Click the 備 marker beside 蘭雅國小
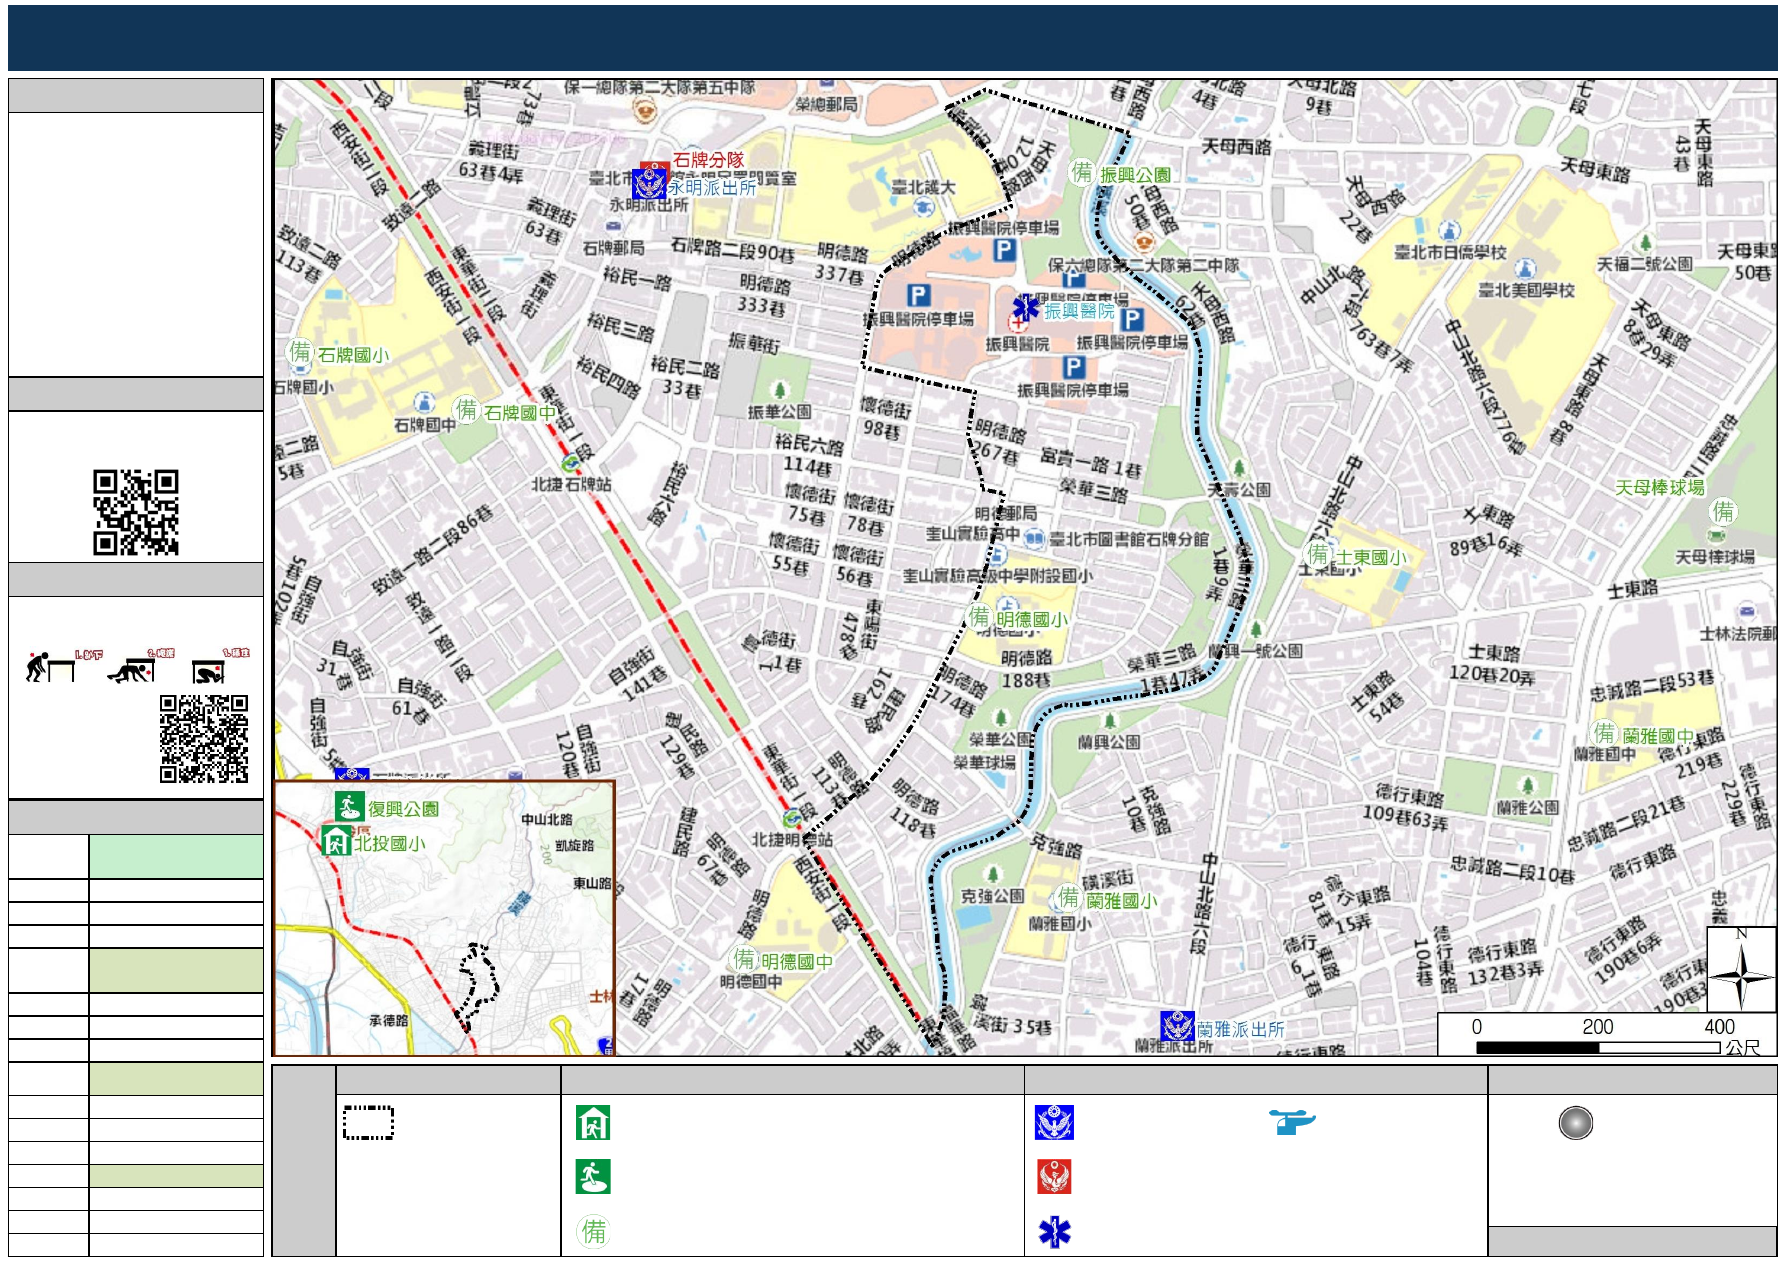The width and height of the screenshot is (1786, 1263). tap(1069, 897)
